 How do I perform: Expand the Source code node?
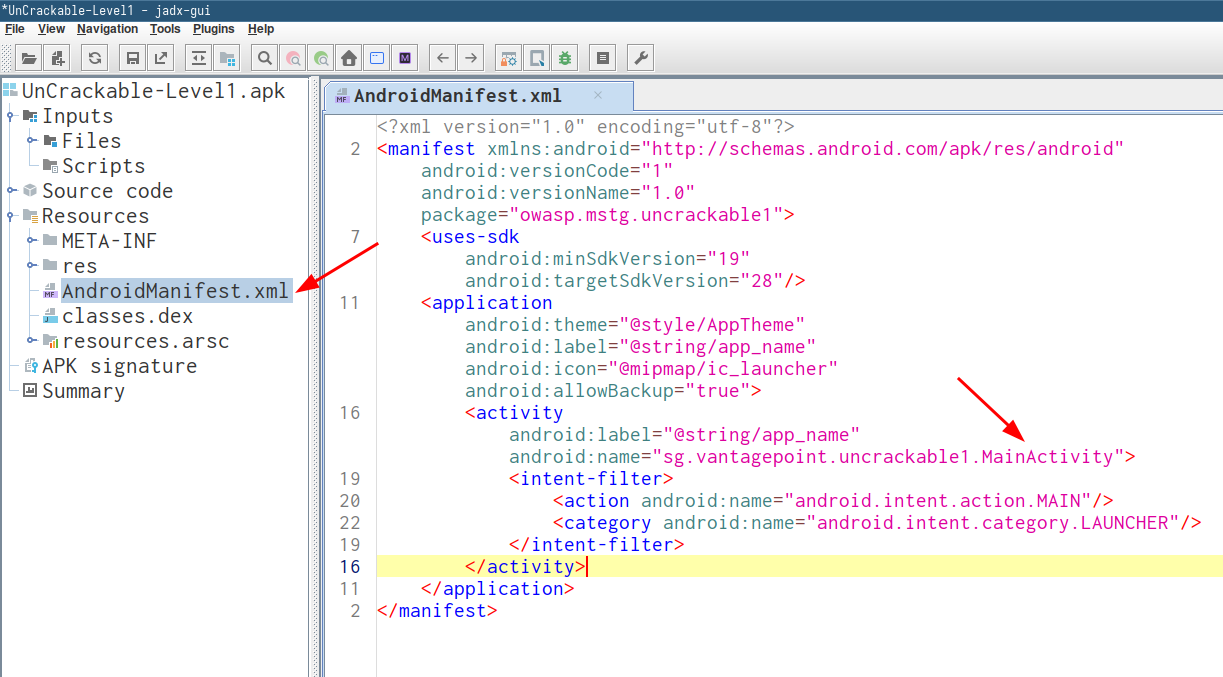11,191
